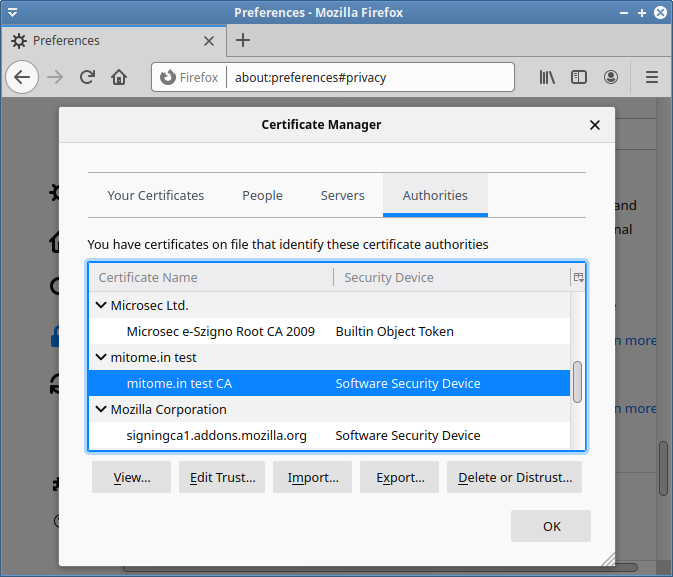The height and width of the screenshot is (577, 673).
Task: Open the Firefox home page icon
Action: [119, 77]
